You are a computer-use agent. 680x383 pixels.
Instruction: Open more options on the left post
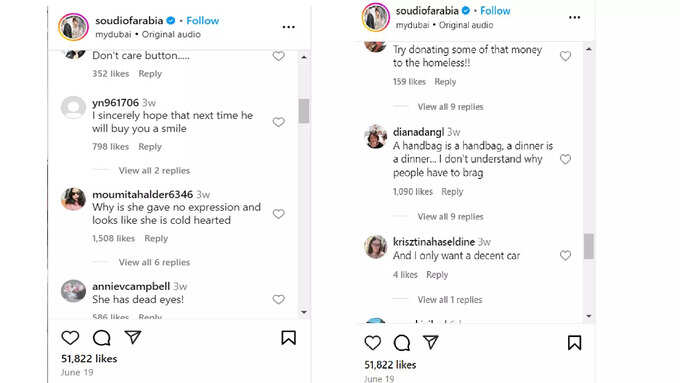tap(288, 27)
